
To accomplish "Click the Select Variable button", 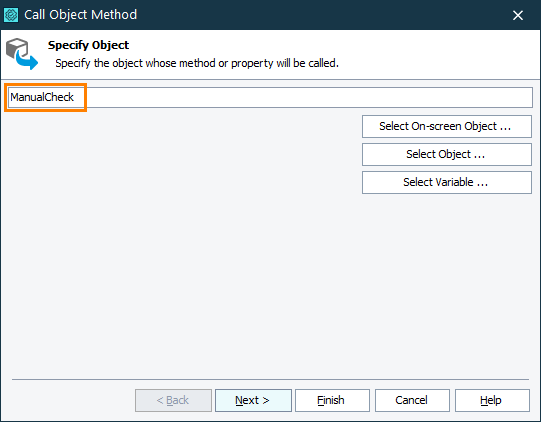I will (447, 182).
